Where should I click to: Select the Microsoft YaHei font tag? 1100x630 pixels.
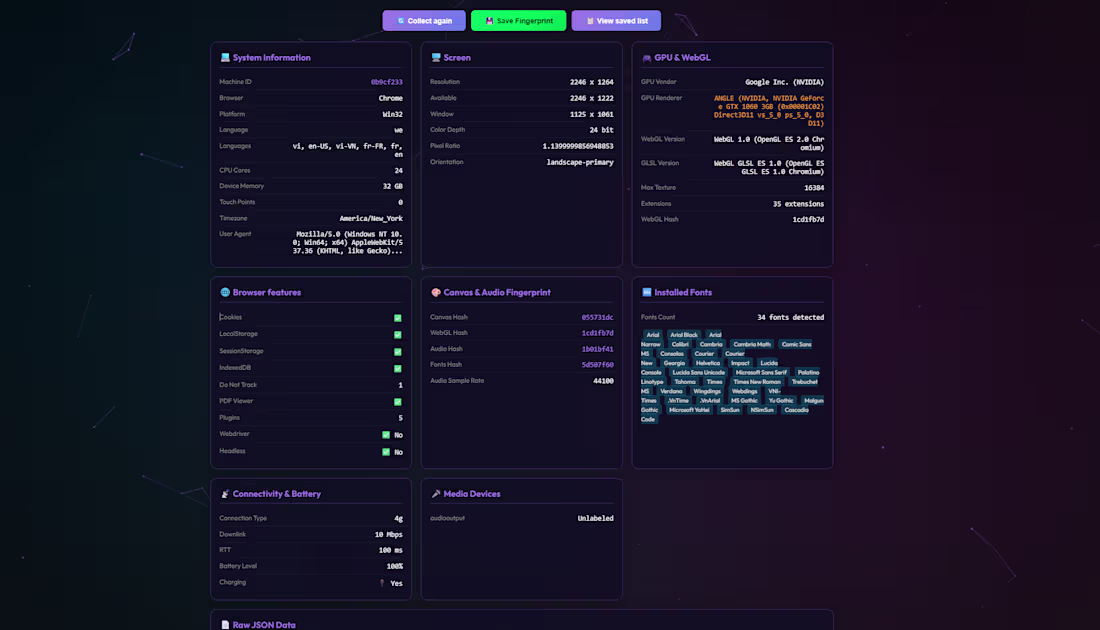point(689,410)
